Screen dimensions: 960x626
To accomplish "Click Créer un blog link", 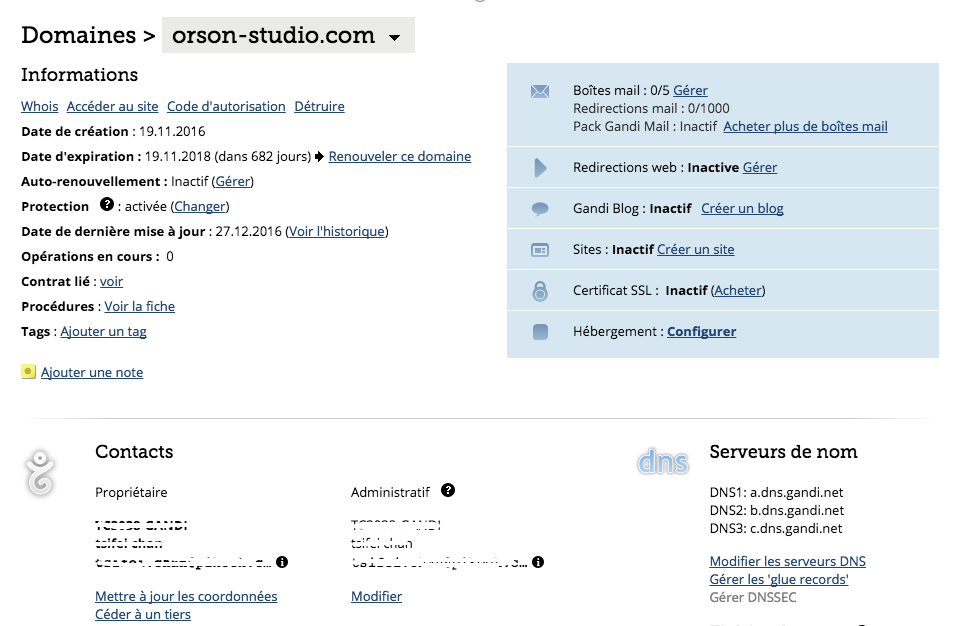I will pos(742,209).
